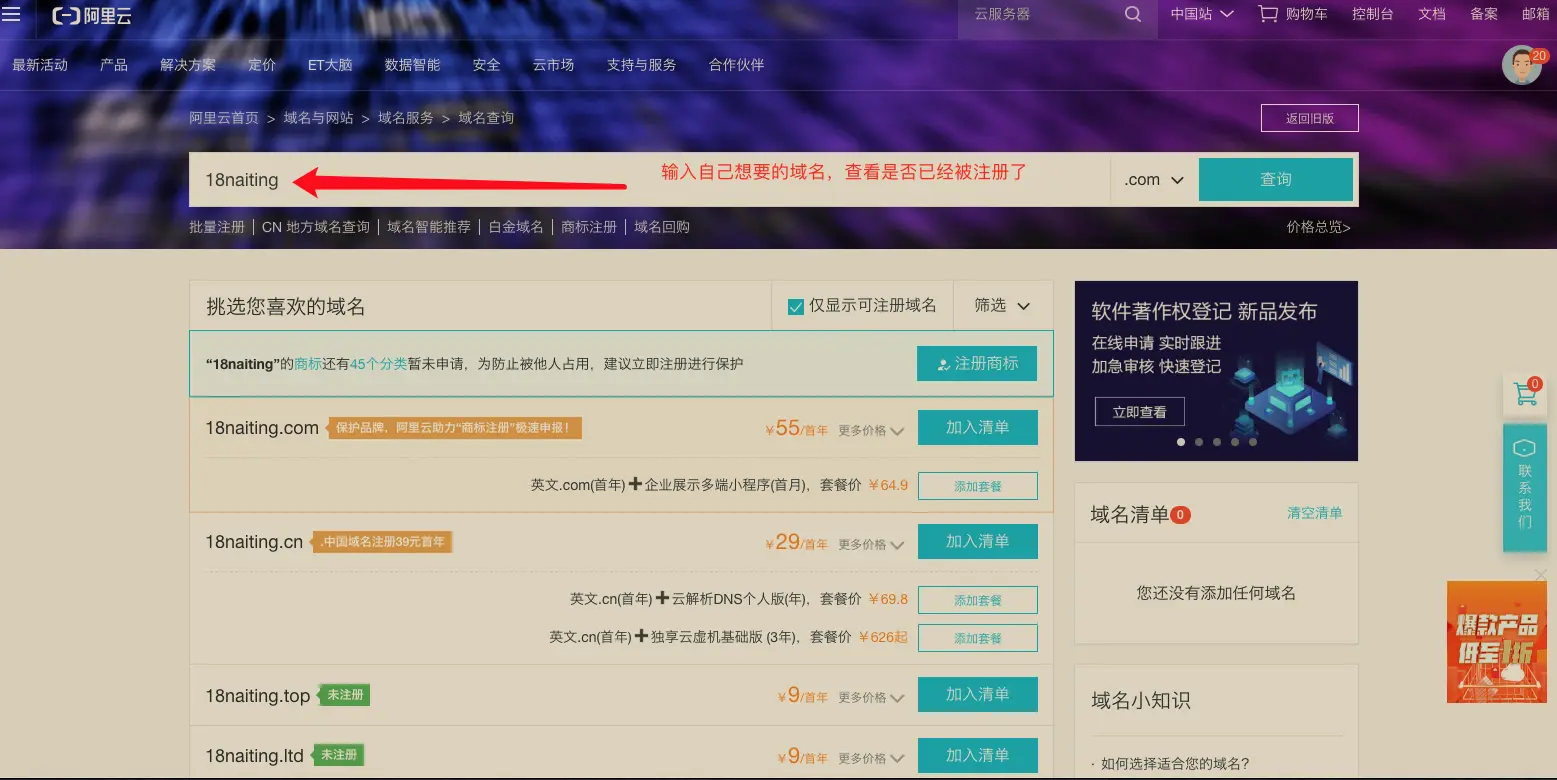Open the CN 地方域名查询 link
Image resolution: width=1557 pixels, height=780 pixels.
click(316, 227)
